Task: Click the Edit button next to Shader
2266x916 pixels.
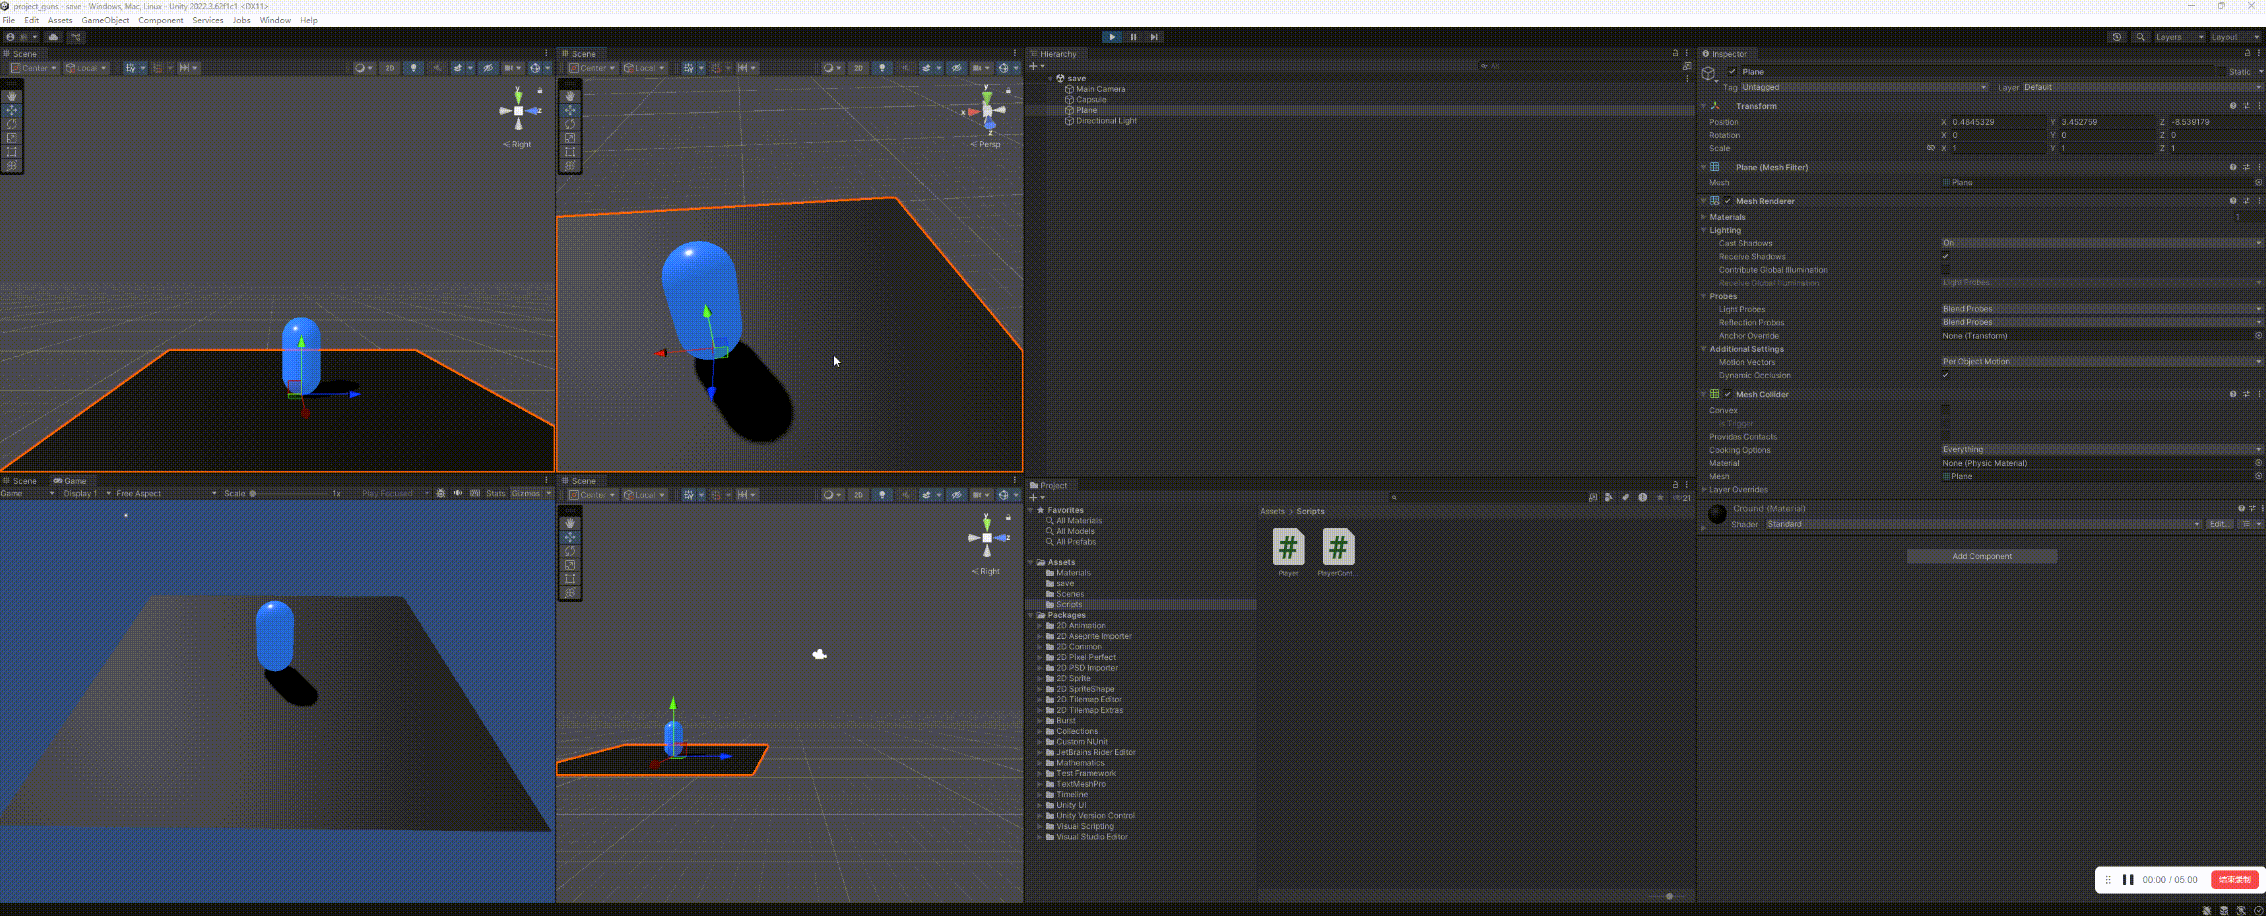Action: (x=2218, y=524)
